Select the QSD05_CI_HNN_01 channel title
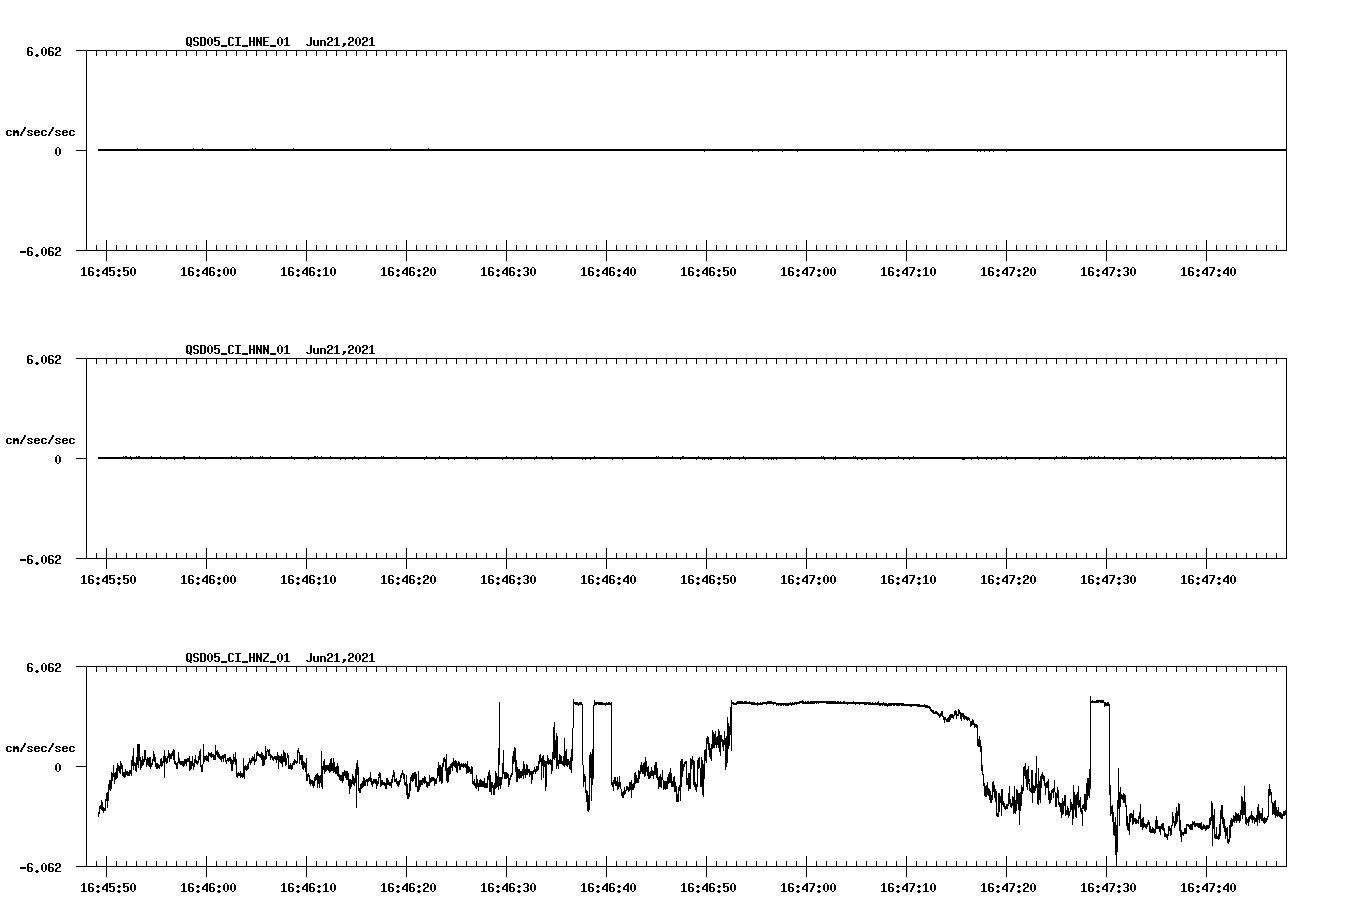Viewport: 1358px width, 924px height. coord(238,350)
